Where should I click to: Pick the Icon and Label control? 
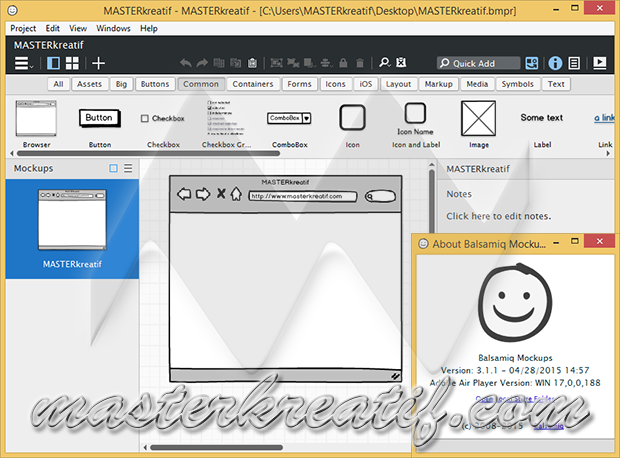(416, 124)
